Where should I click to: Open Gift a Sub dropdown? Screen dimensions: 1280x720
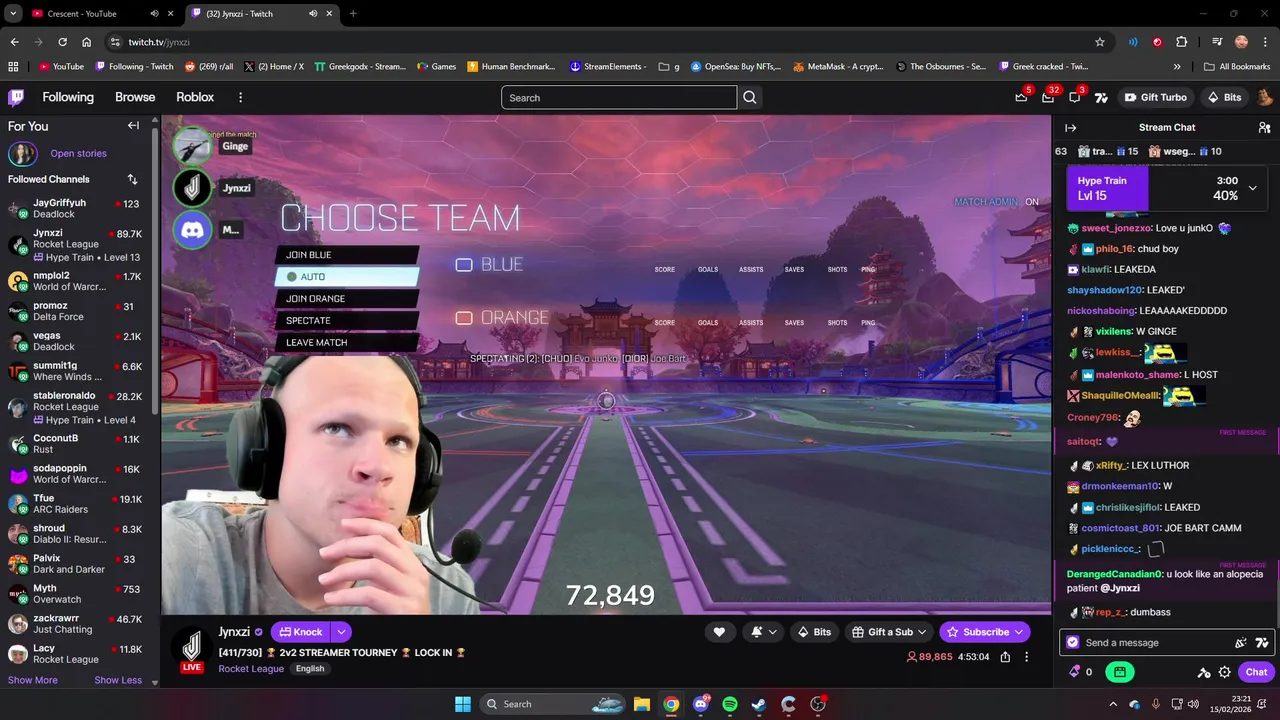pos(888,632)
